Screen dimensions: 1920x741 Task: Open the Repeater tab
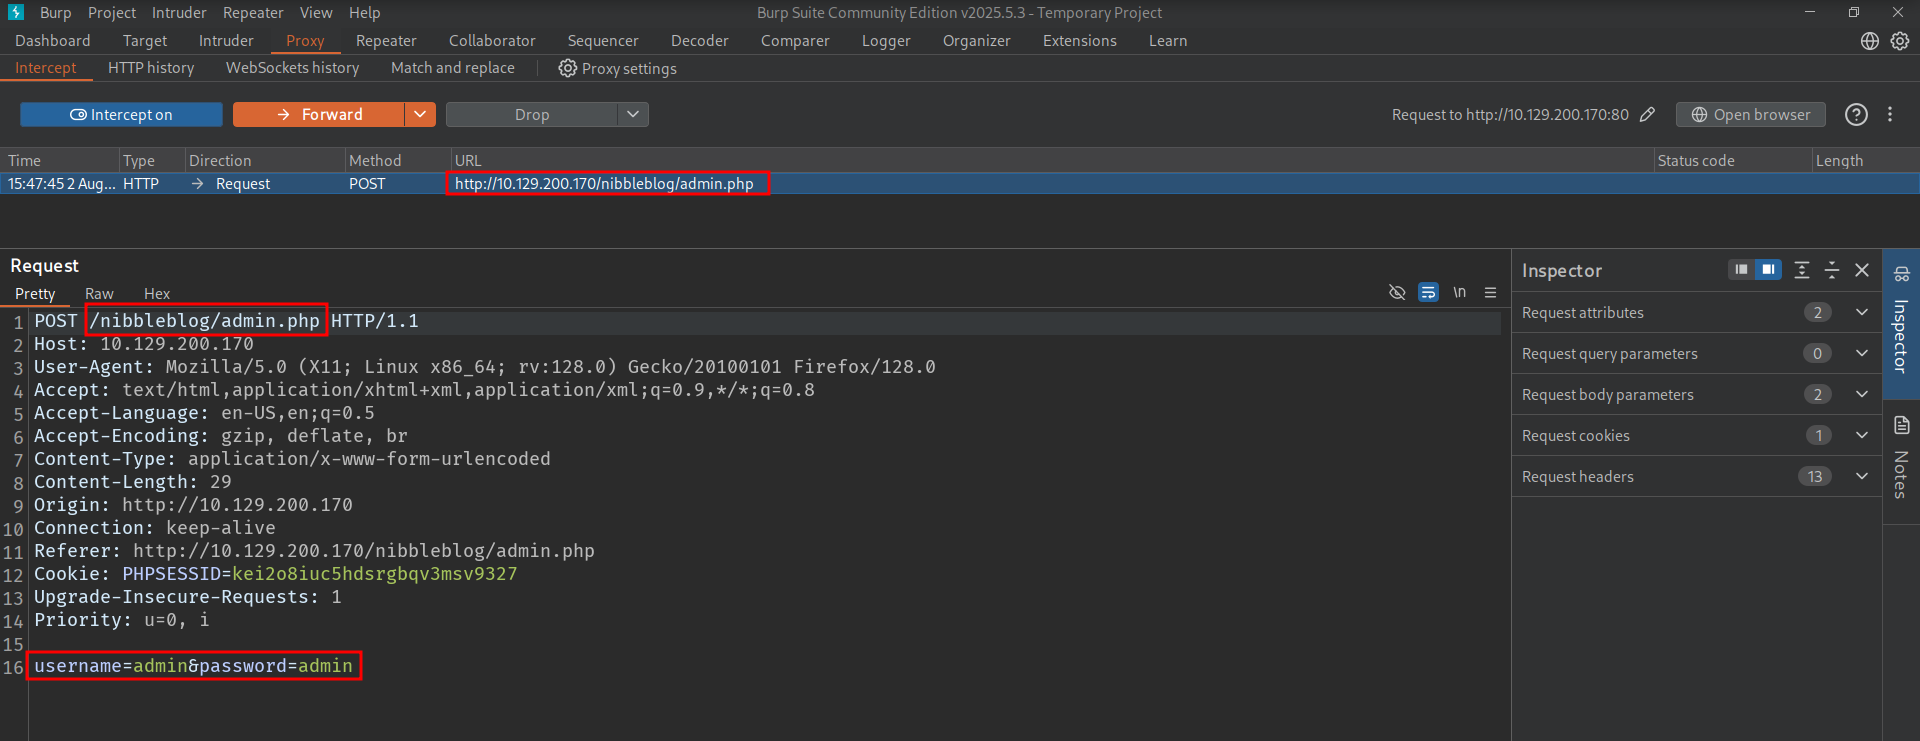click(x=386, y=41)
